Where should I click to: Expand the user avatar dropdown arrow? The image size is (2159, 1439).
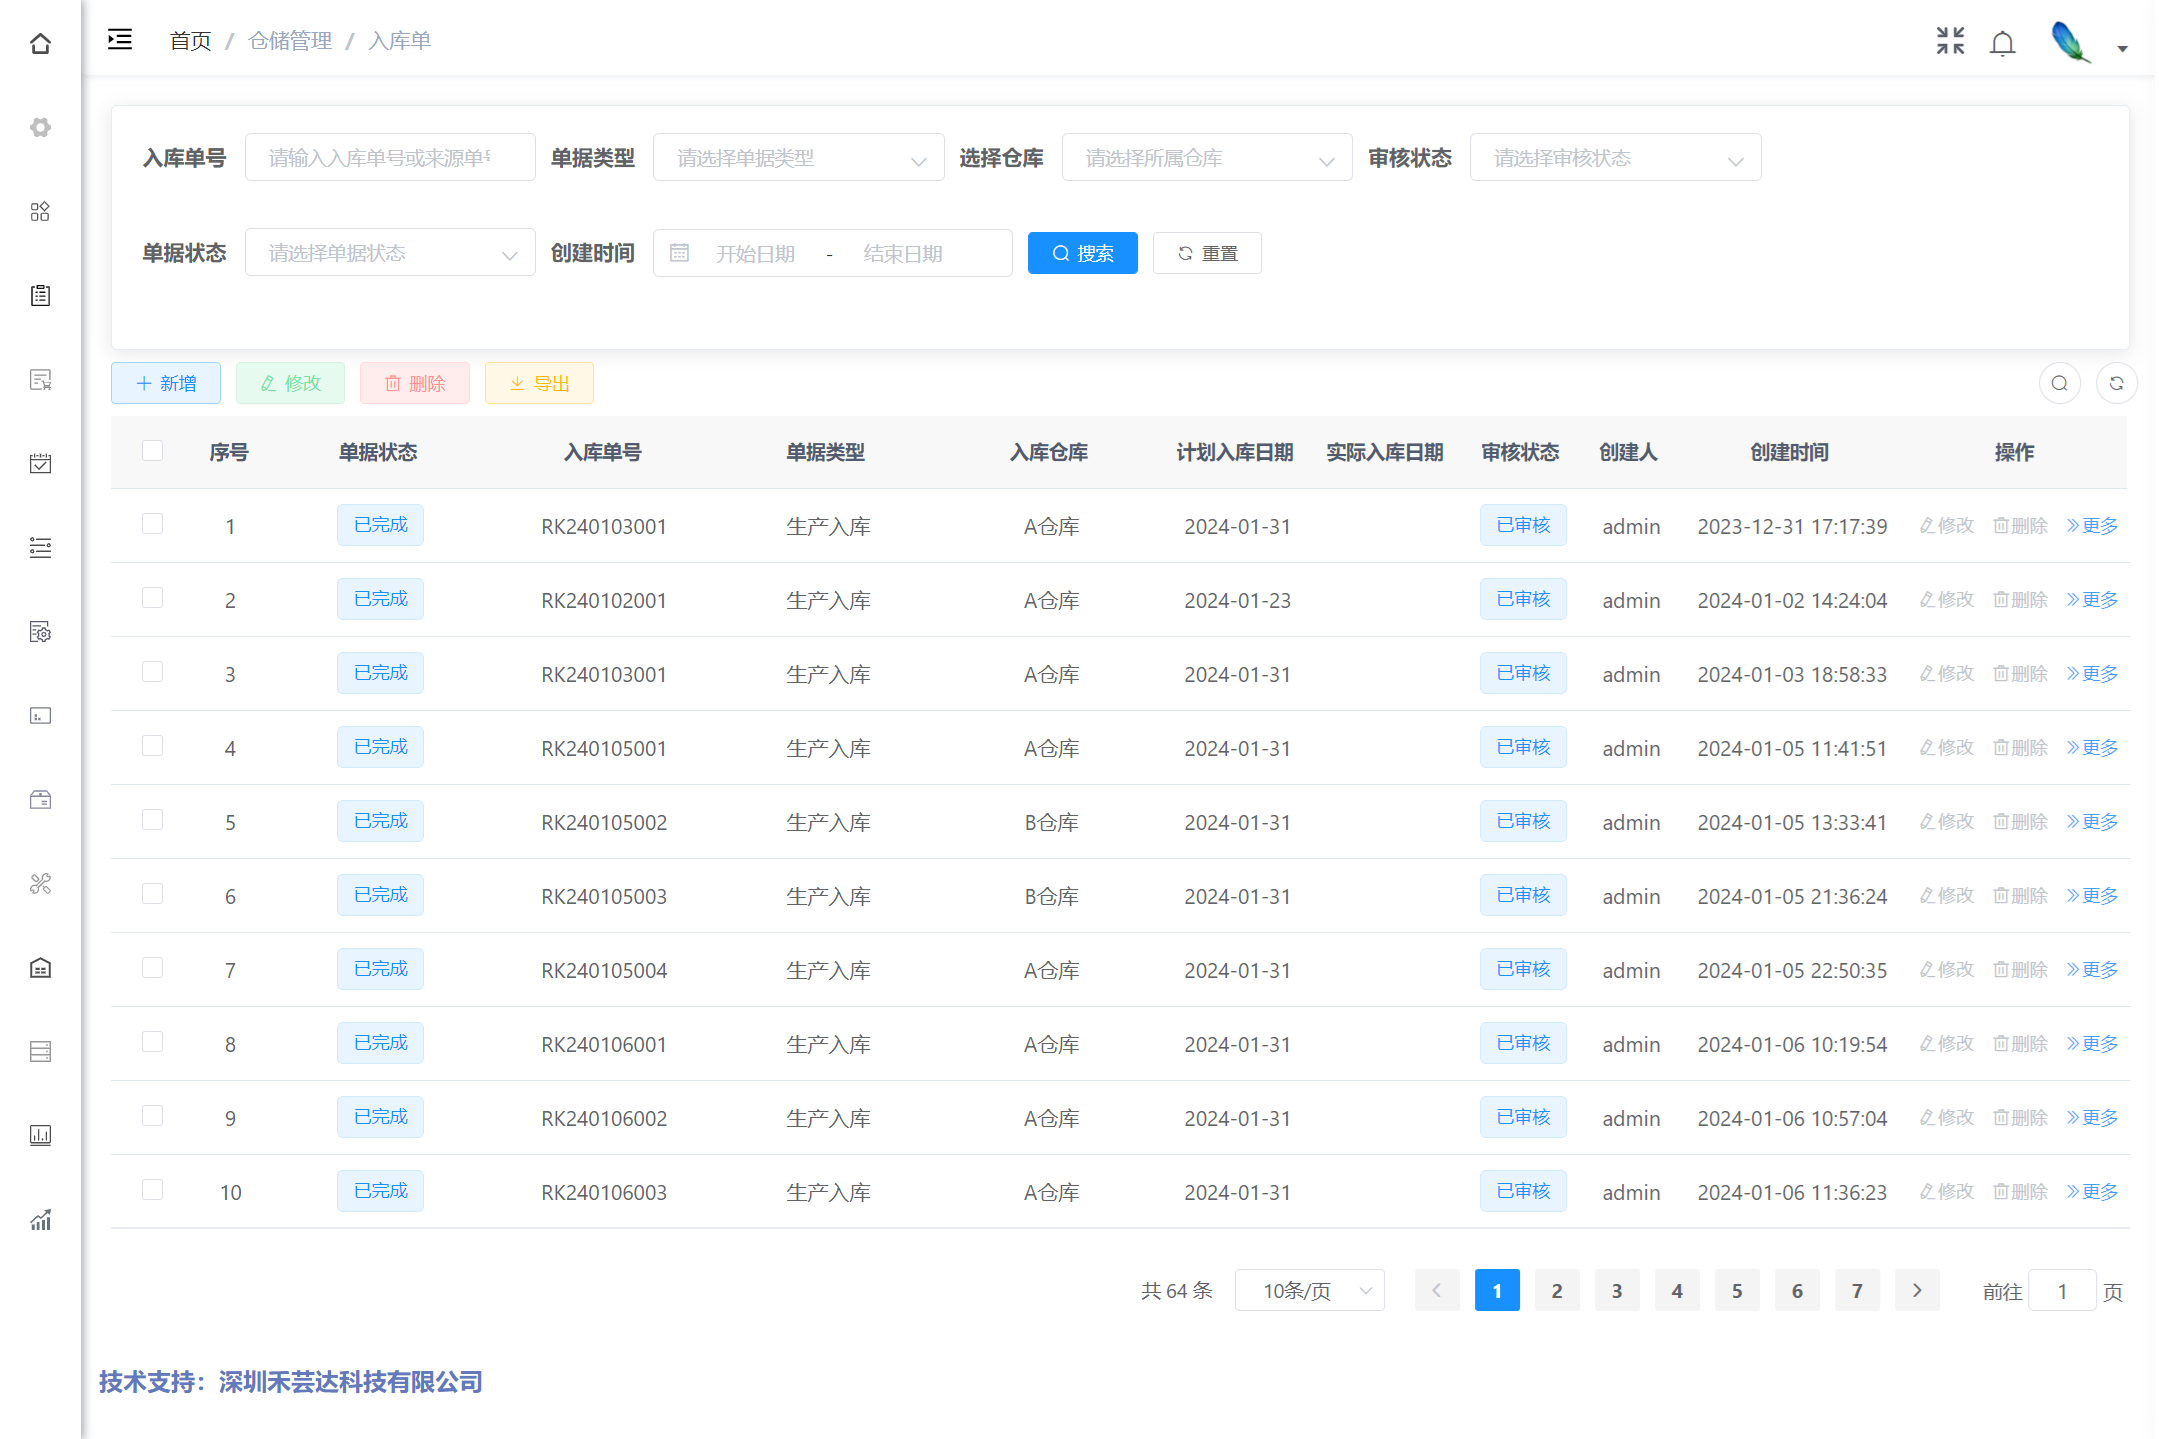2122,49
